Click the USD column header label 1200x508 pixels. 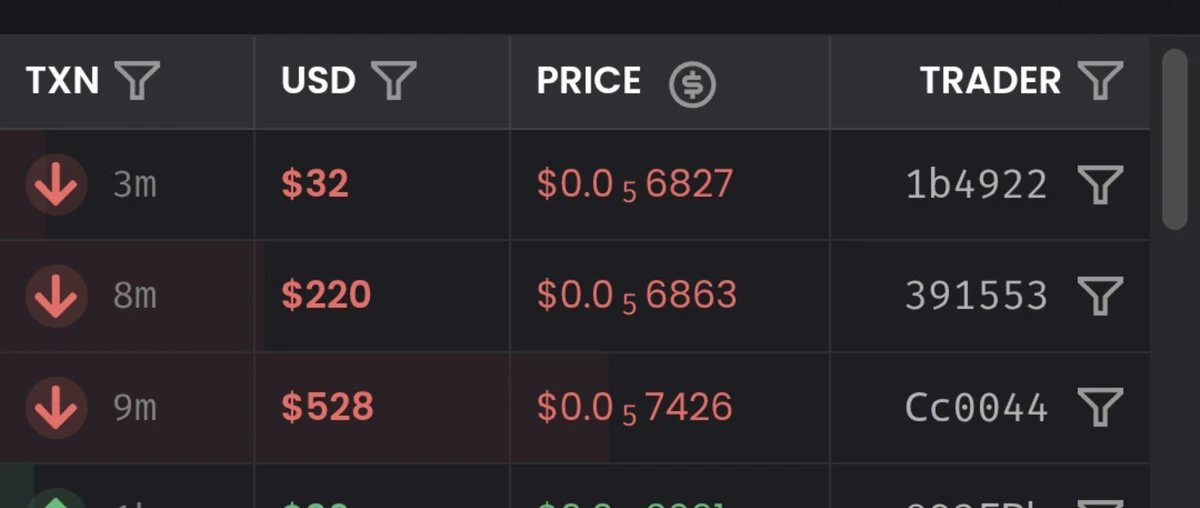click(318, 81)
